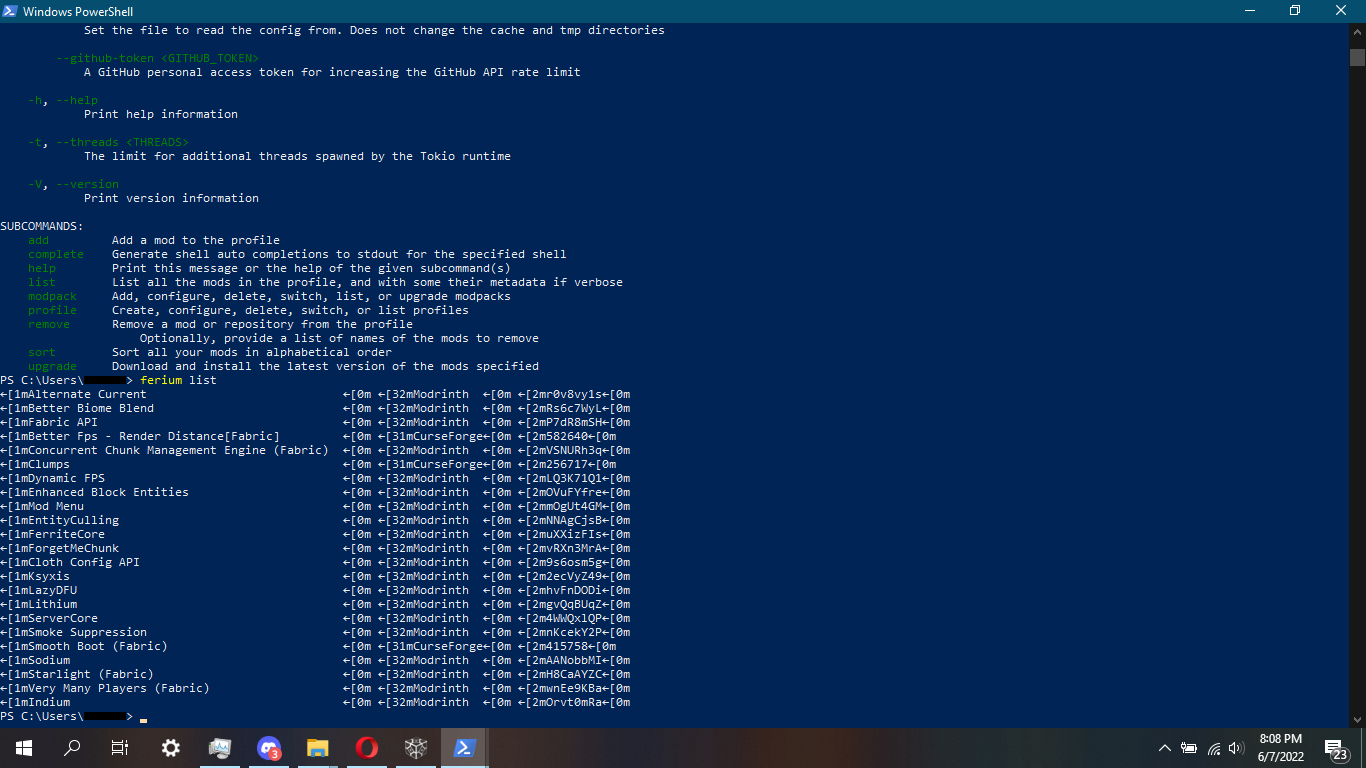This screenshot has height=768, width=1366.
Task: Open the Start menu
Action: pyautogui.click(x=22, y=747)
